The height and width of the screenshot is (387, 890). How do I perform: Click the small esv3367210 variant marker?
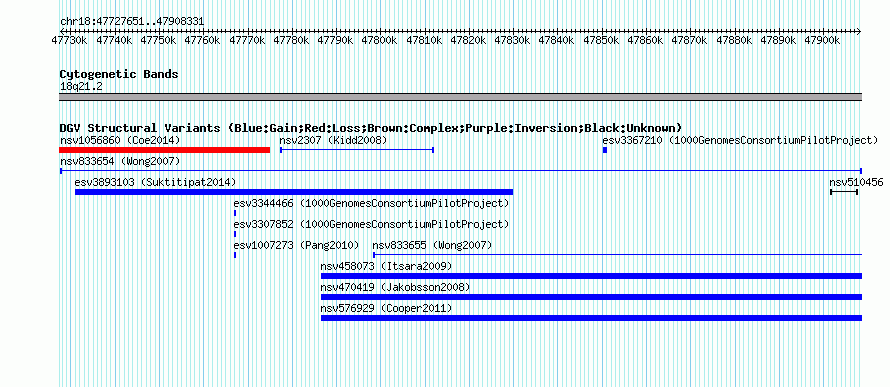pyautogui.click(x=605, y=150)
